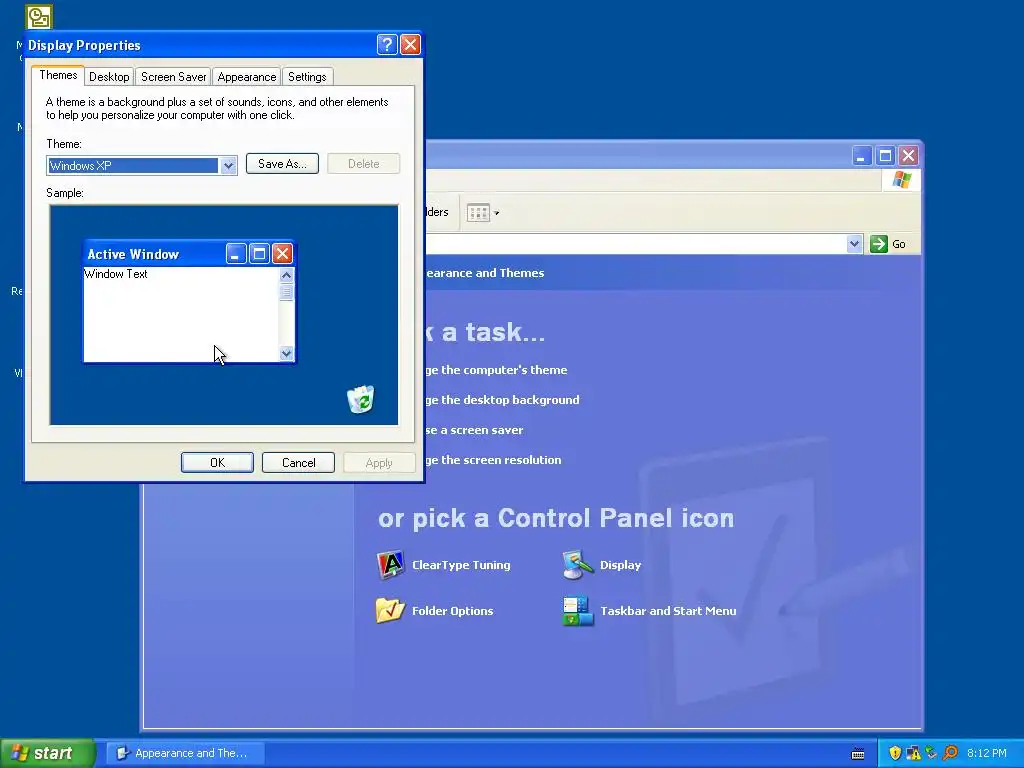Click the Apply button
The width and height of the screenshot is (1024, 768).
(379, 462)
